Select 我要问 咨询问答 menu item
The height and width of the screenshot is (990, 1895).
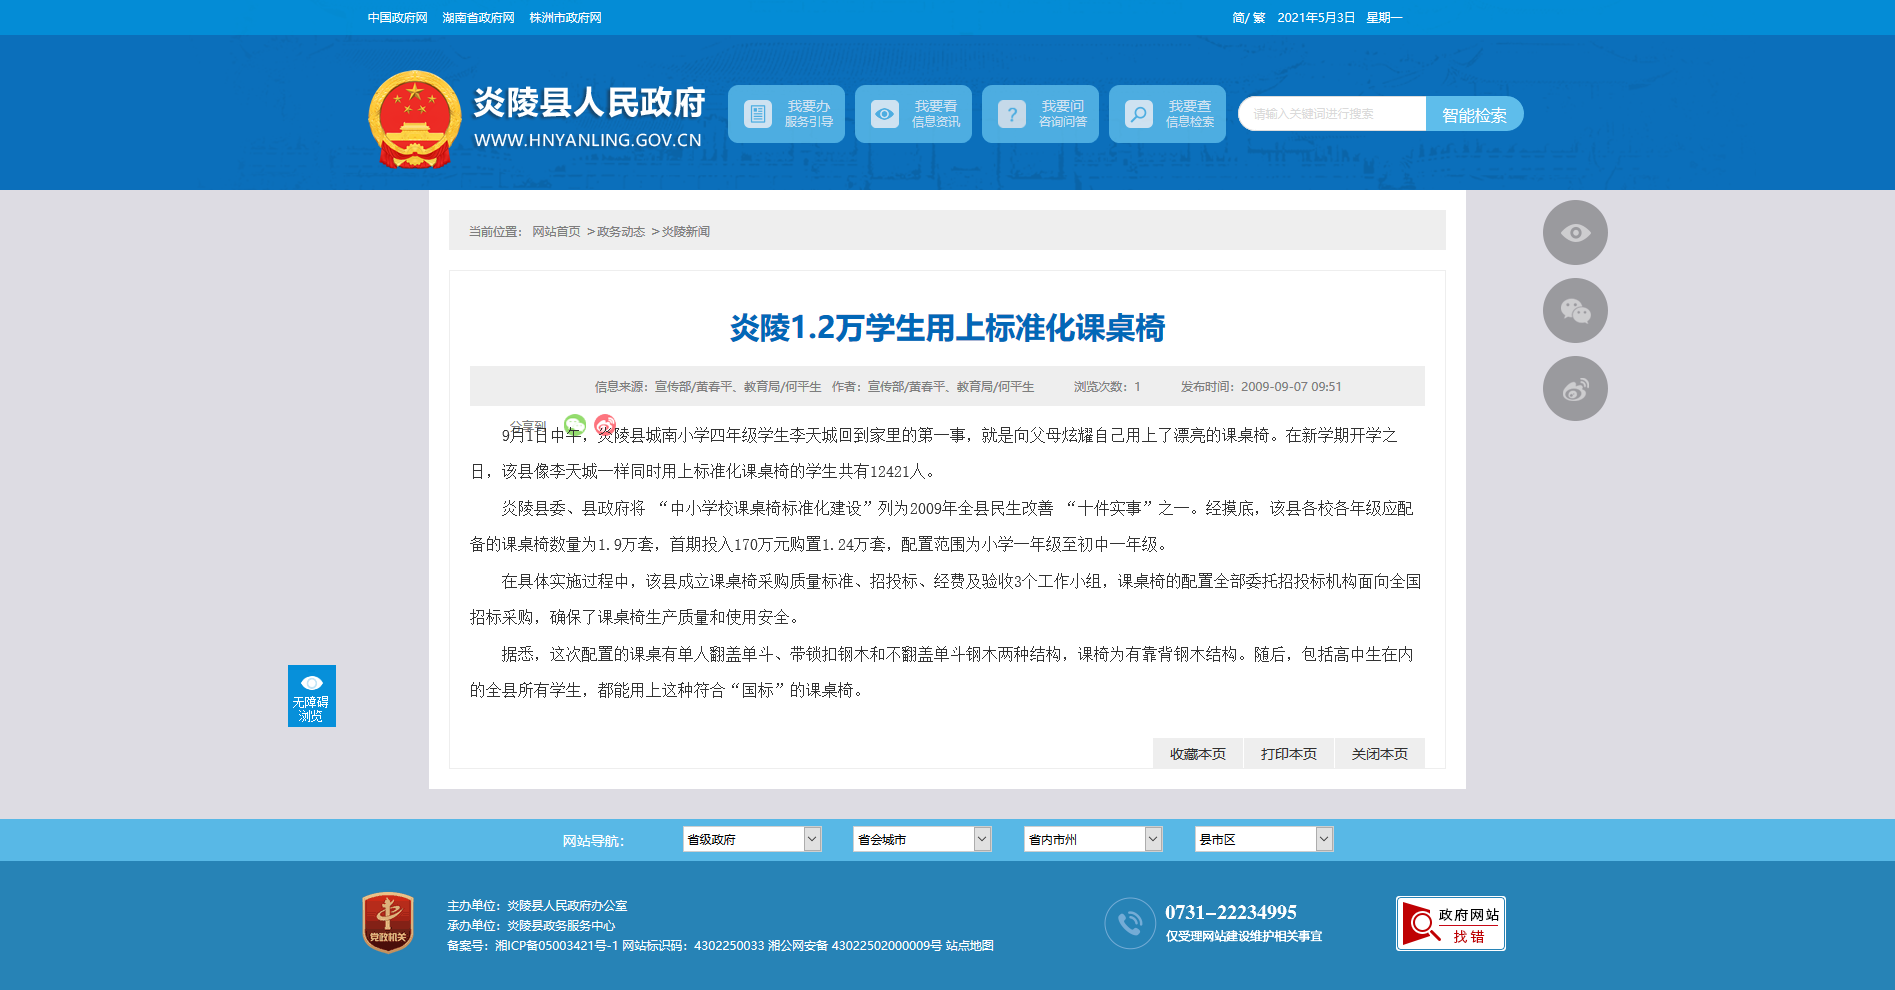point(1040,114)
